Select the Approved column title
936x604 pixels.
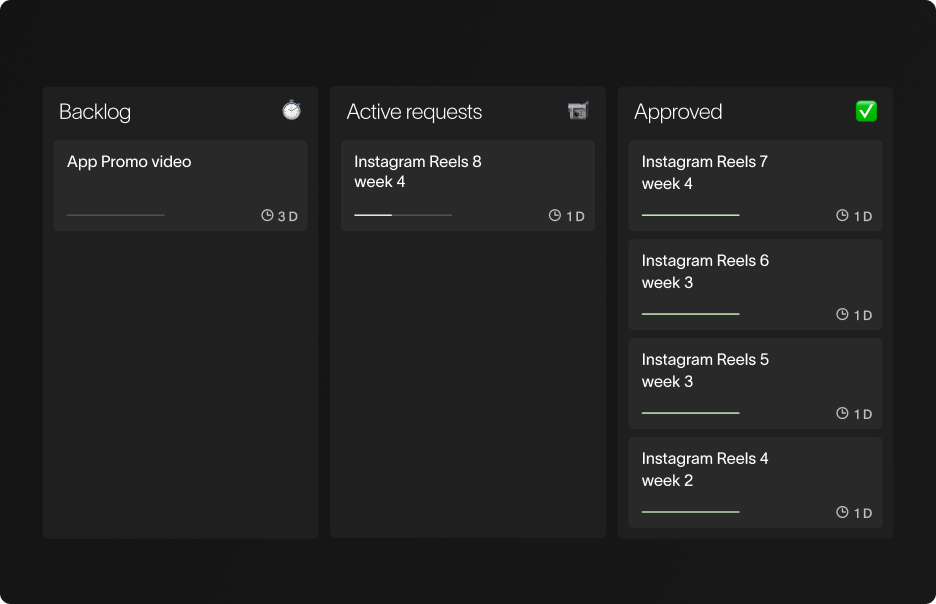point(678,112)
